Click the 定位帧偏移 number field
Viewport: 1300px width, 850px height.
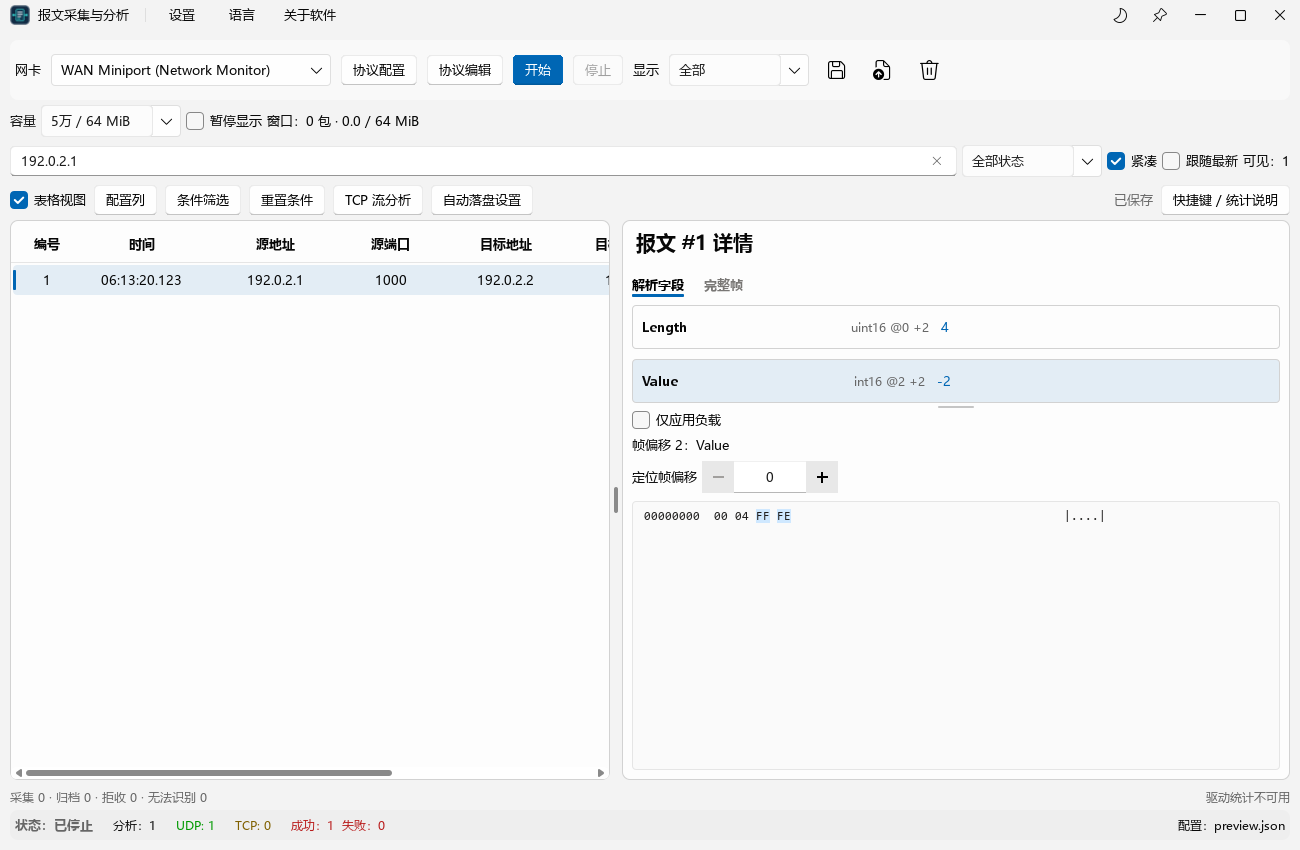[x=770, y=477]
